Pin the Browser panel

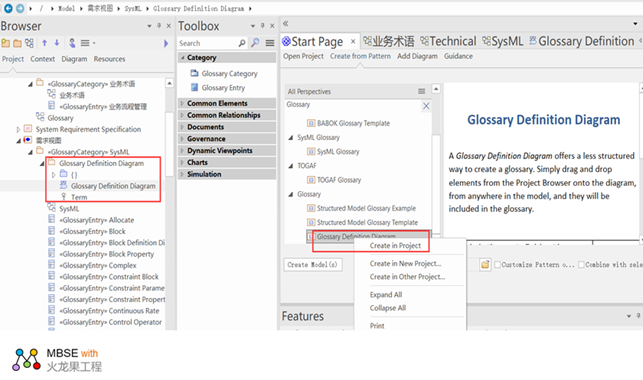(x=159, y=25)
